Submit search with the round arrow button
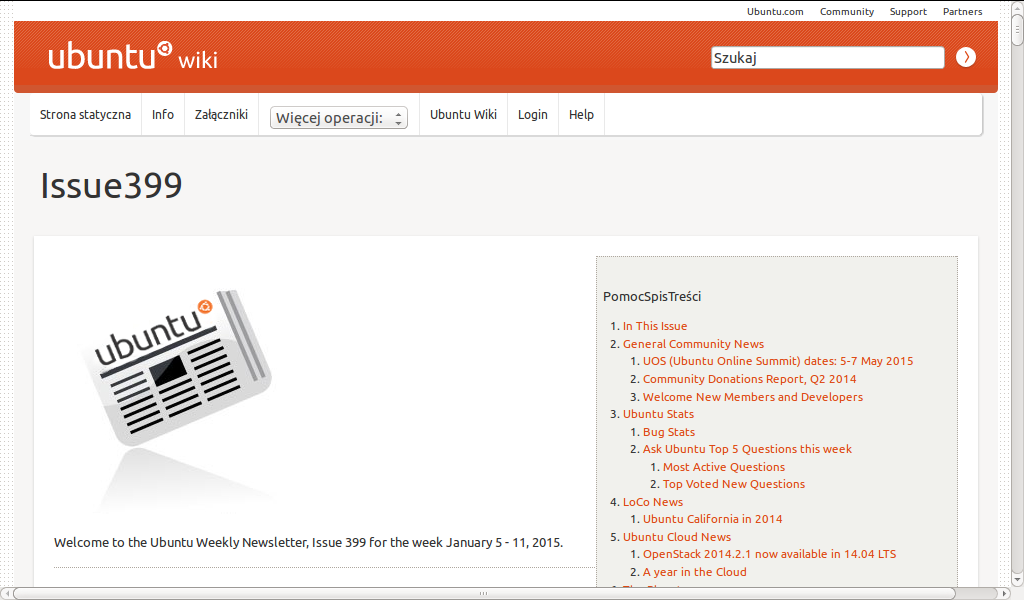The image size is (1024, 600). (x=966, y=57)
